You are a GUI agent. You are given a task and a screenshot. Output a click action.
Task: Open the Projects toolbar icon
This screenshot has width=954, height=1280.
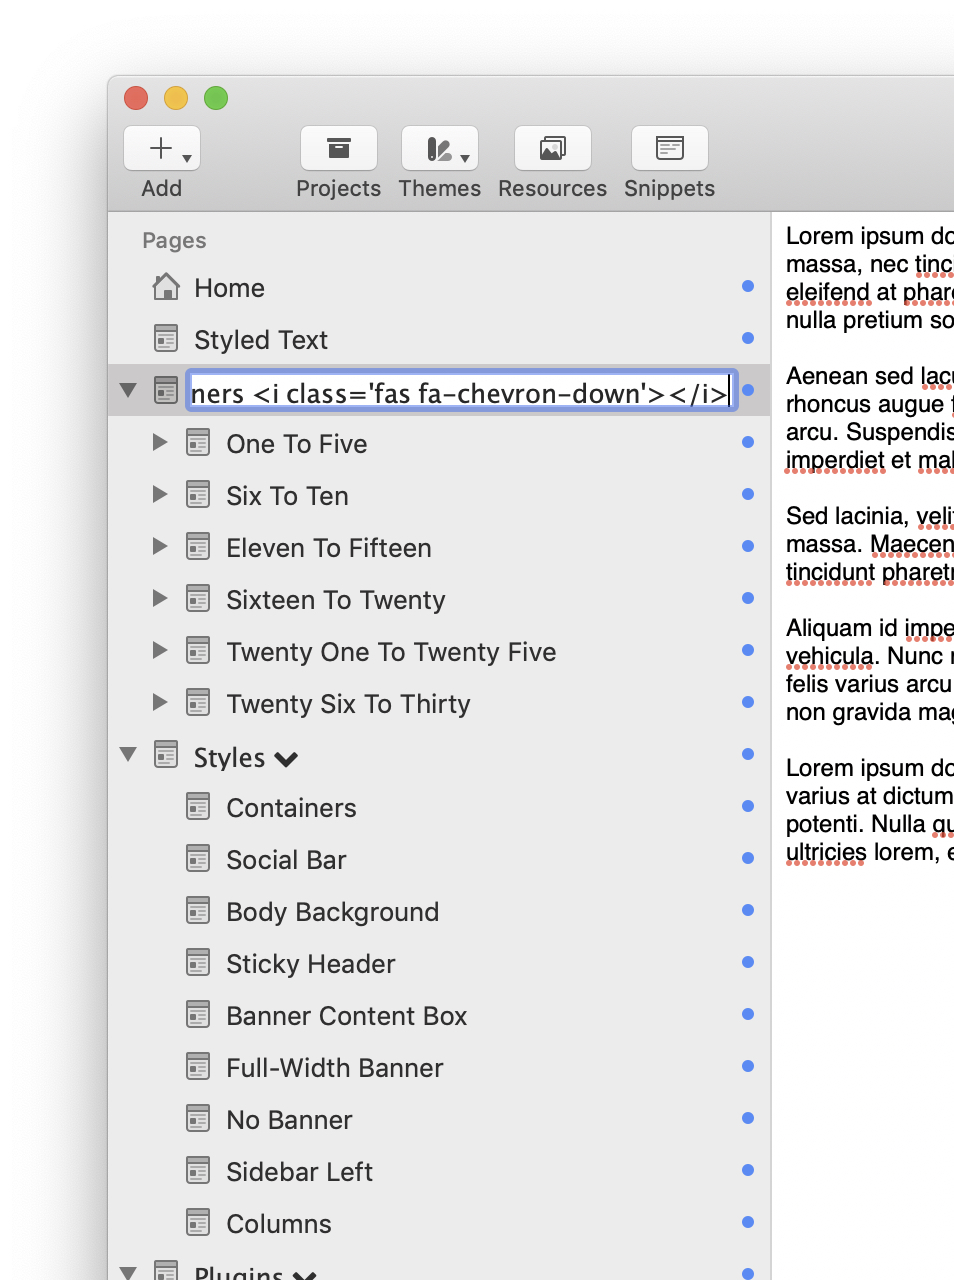(x=339, y=149)
